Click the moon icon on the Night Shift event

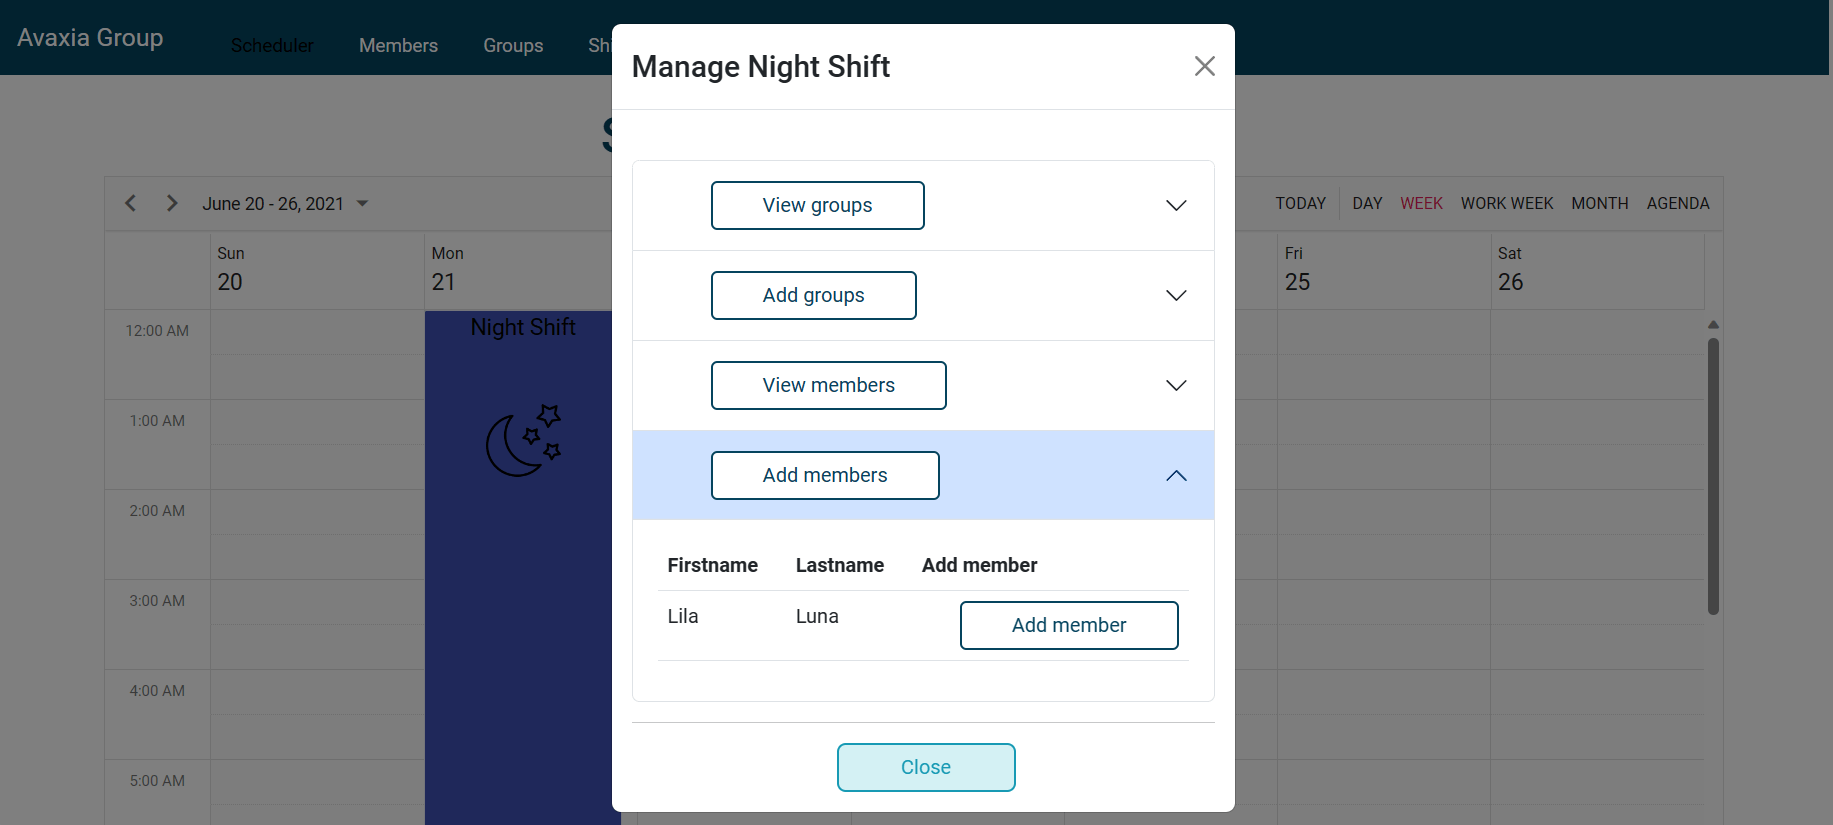click(523, 440)
